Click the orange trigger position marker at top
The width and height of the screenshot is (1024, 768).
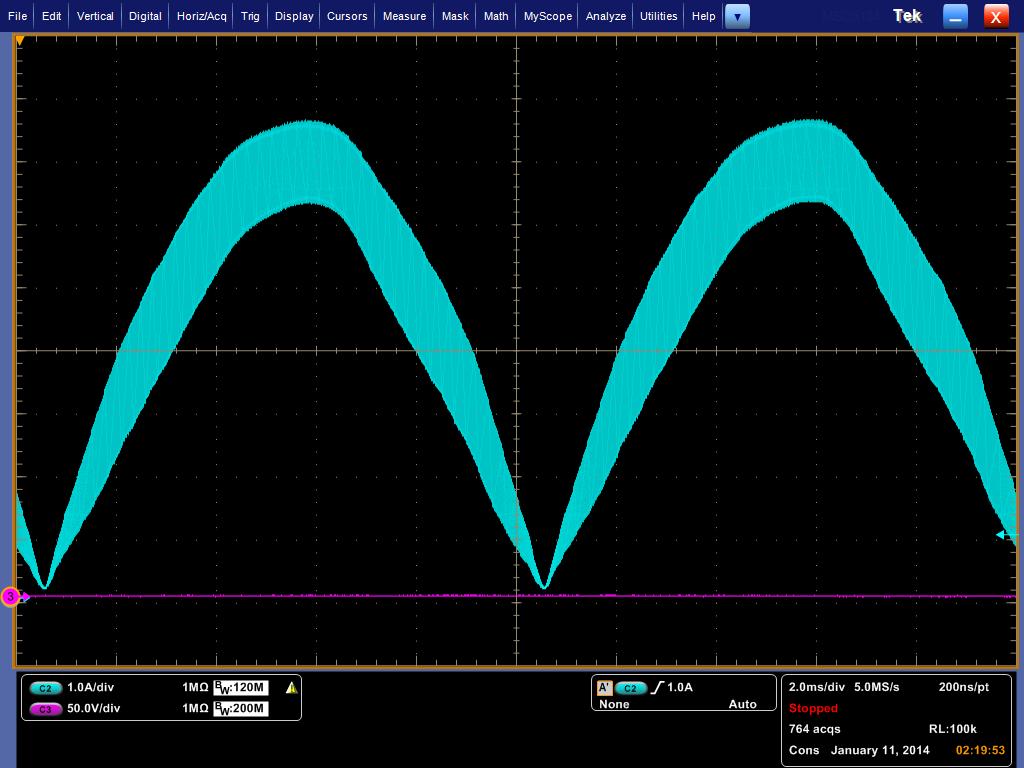pyautogui.click(x=19, y=40)
